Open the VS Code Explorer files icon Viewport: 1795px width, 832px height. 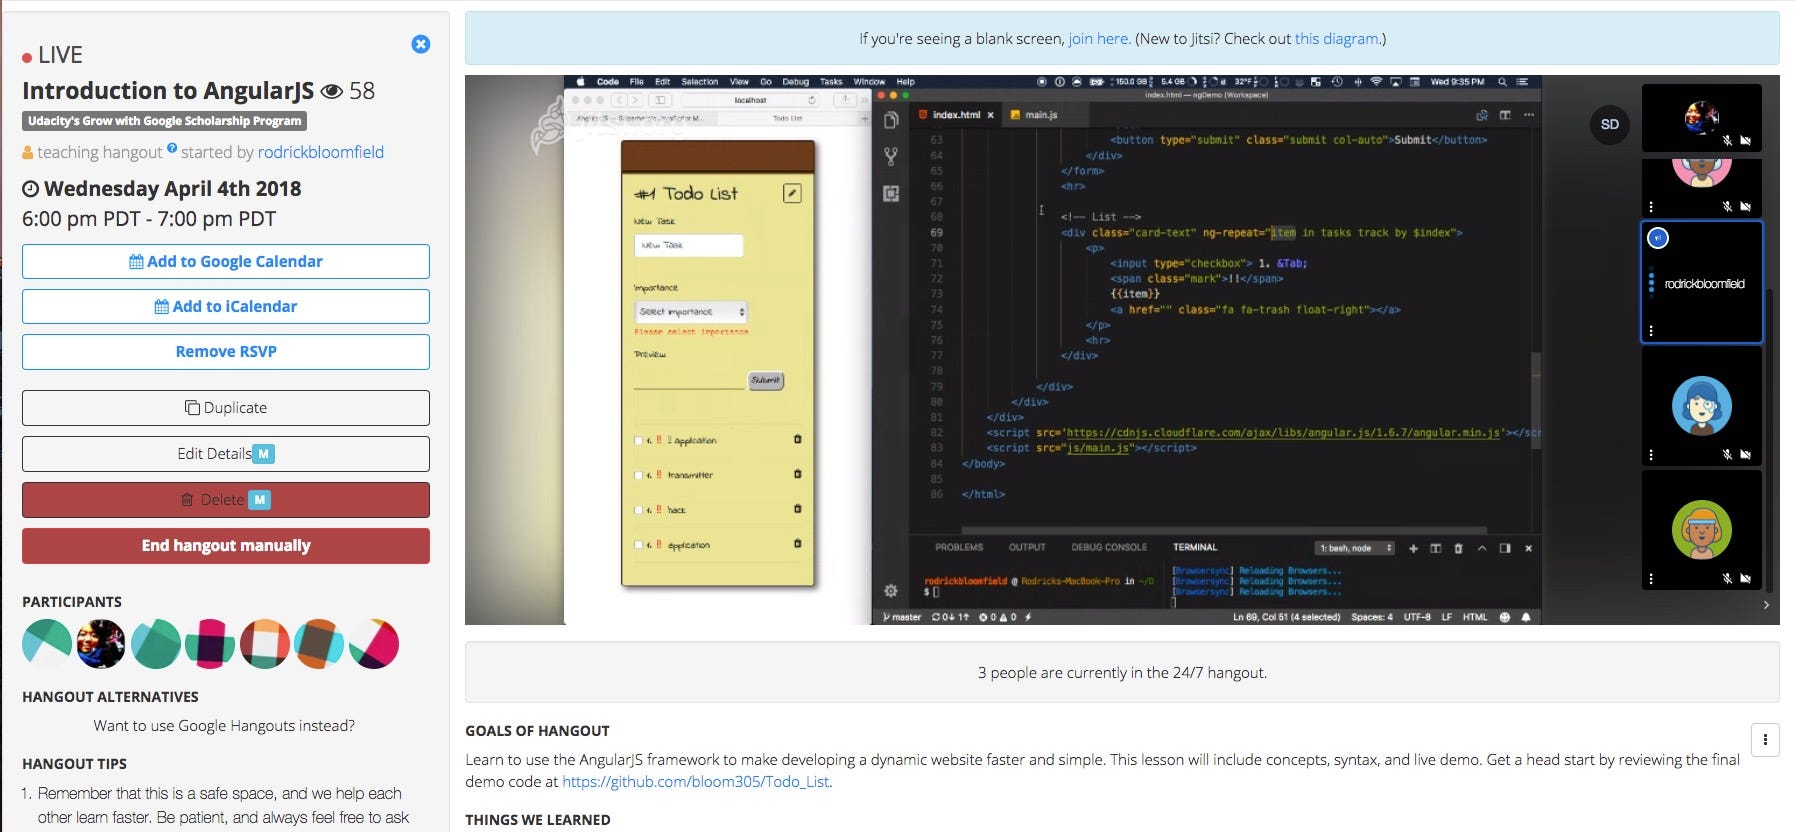click(x=890, y=121)
